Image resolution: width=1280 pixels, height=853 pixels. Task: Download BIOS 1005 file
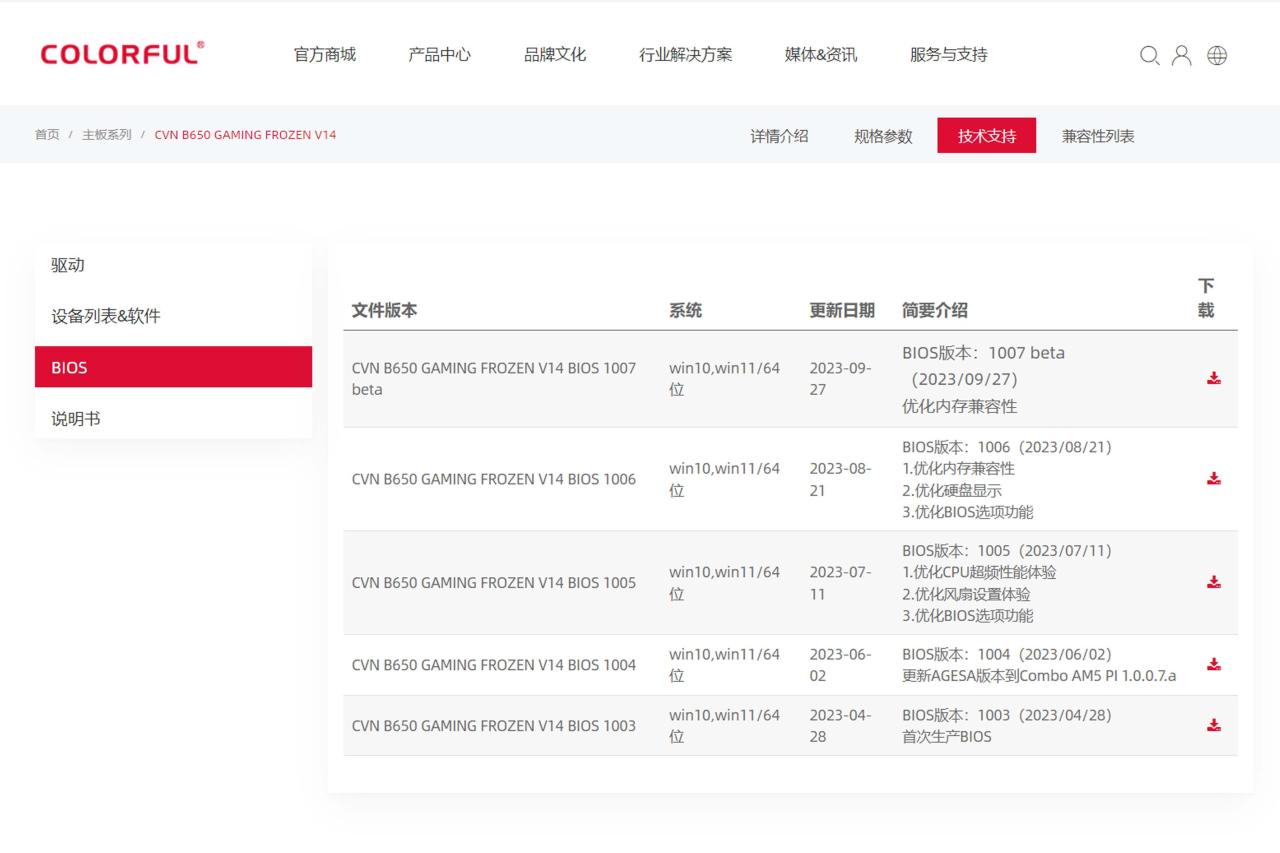tap(1214, 582)
